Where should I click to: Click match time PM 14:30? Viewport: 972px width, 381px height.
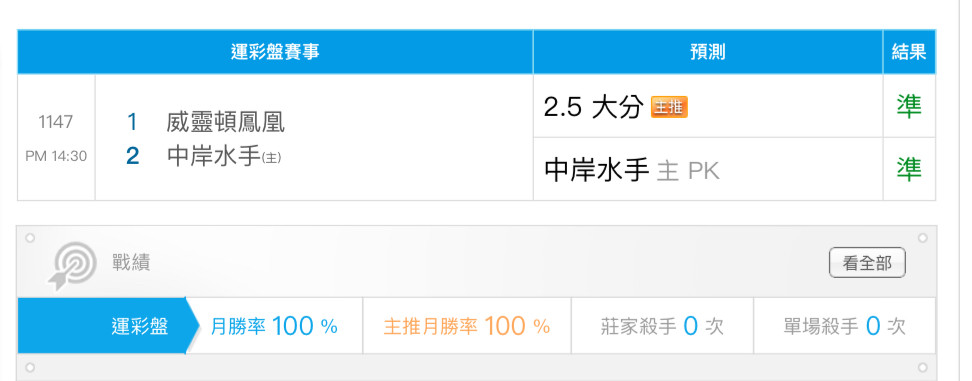pos(56,156)
